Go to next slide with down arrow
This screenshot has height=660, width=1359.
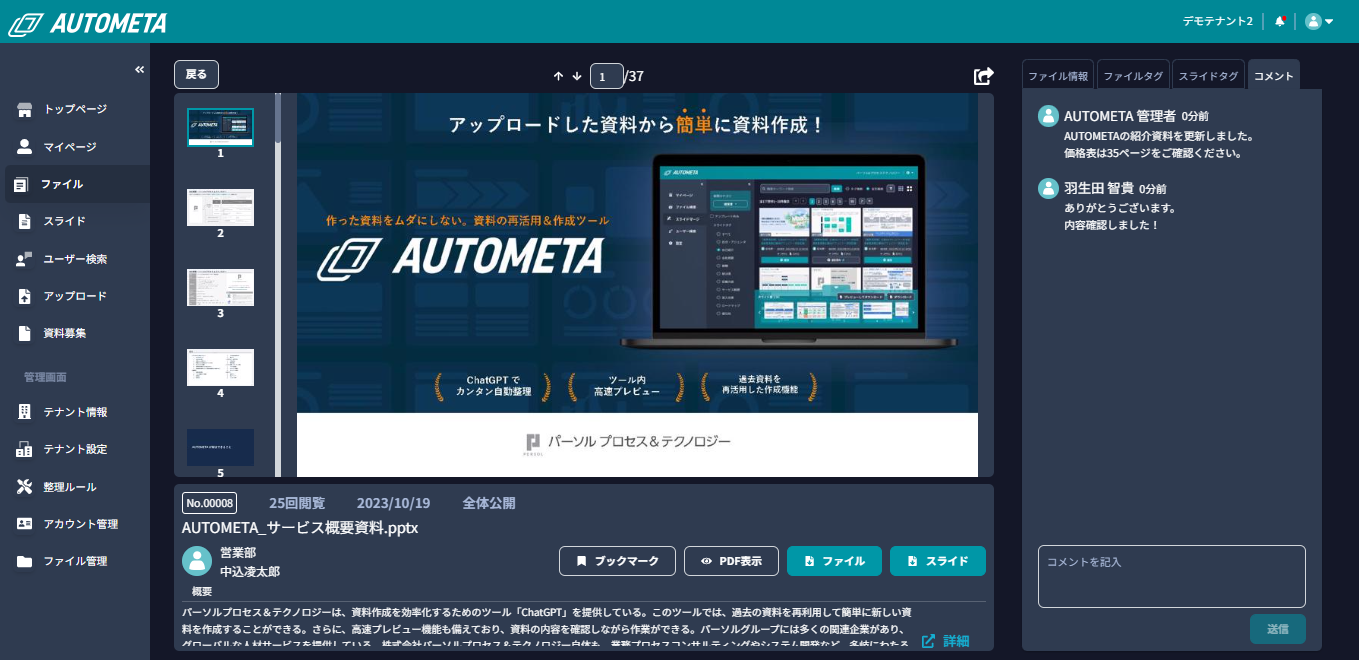coord(577,76)
